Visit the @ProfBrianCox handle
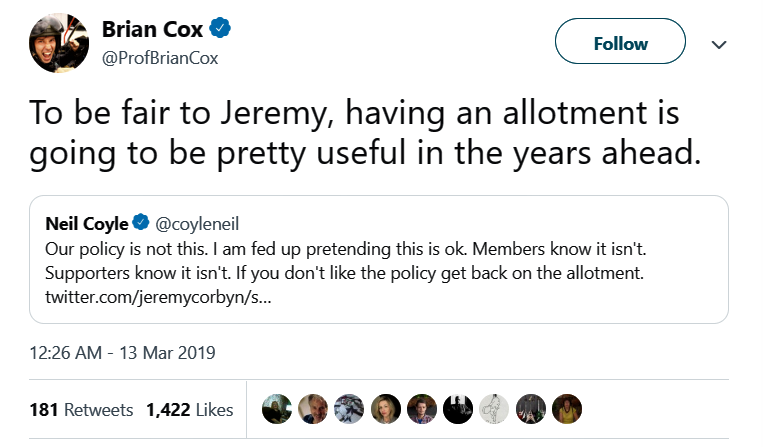Screen dimensions: 763x447 click(x=160, y=57)
